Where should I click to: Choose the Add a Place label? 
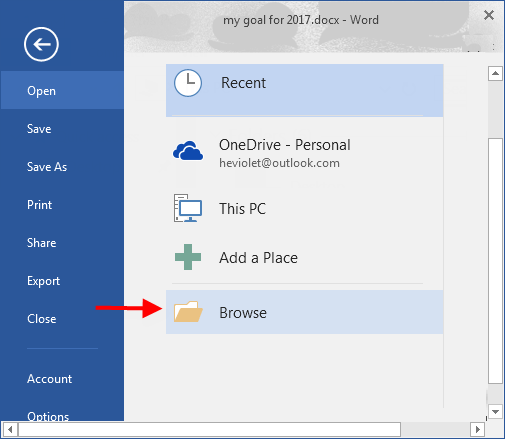pyautogui.click(x=258, y=258)
